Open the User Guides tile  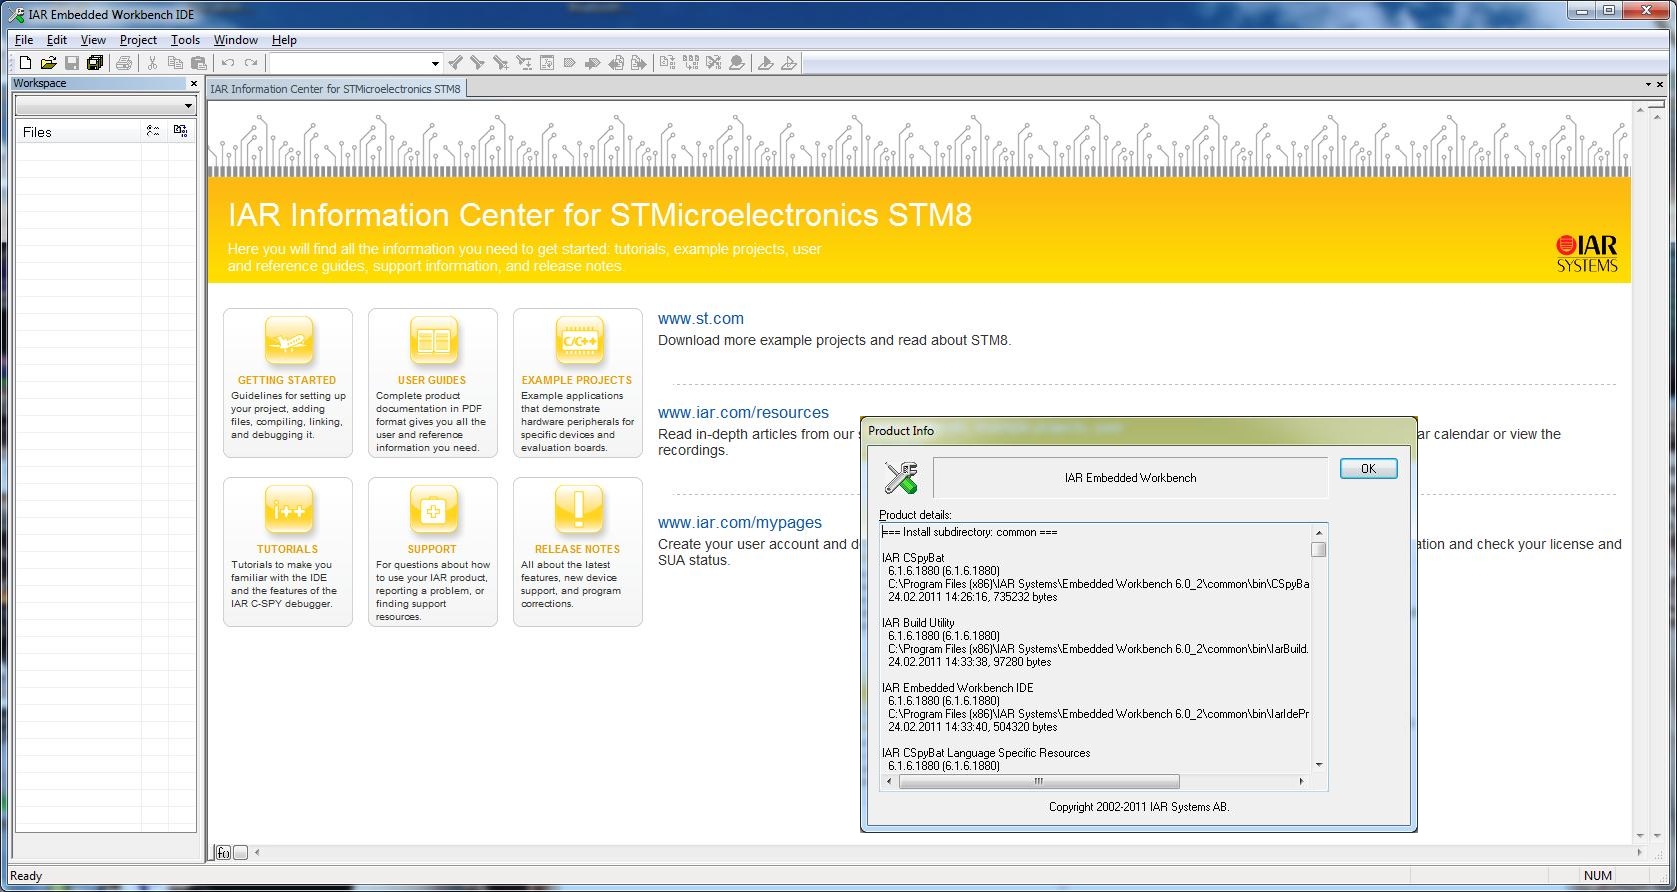433,383
